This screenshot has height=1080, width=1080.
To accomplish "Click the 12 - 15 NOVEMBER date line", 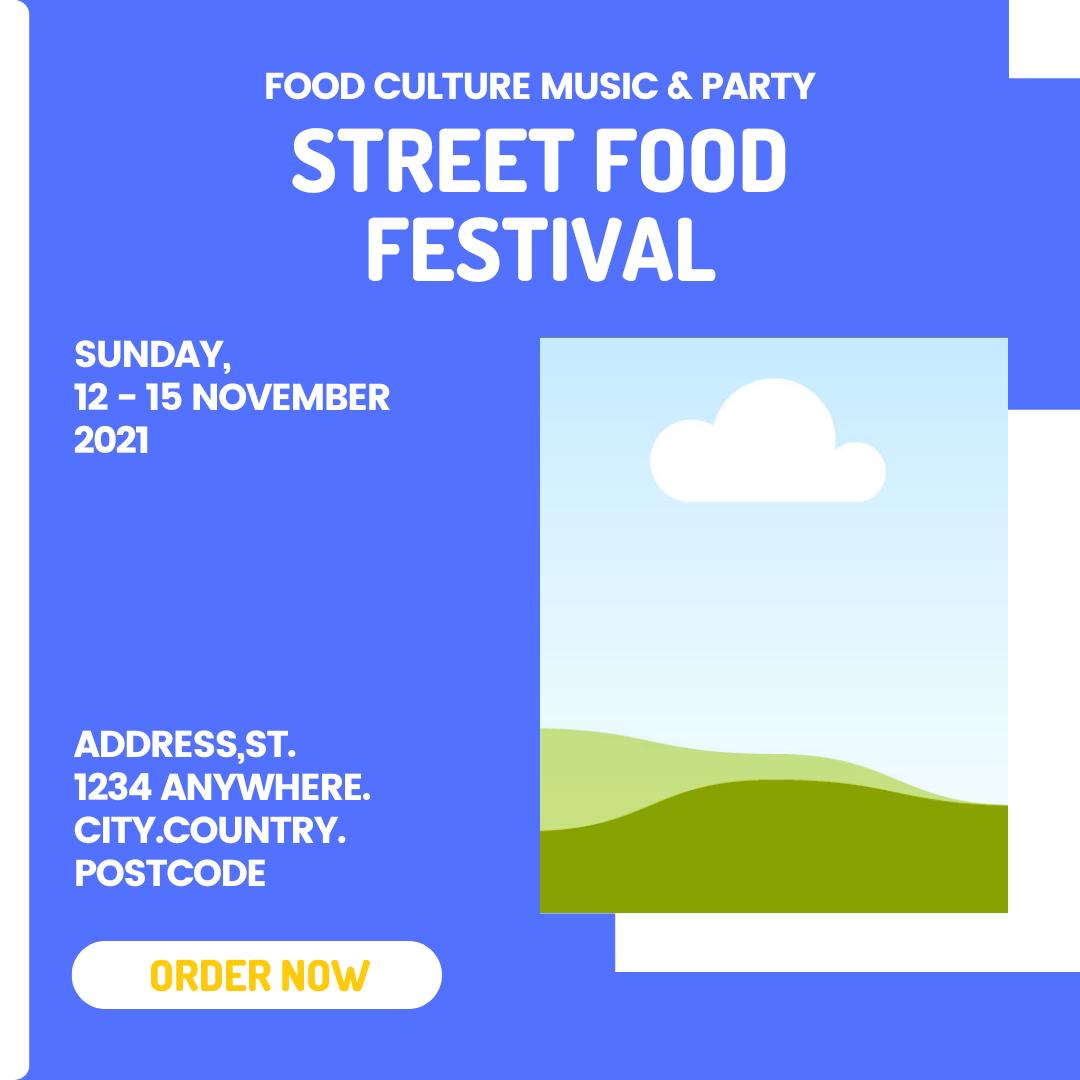I will tap(232, 398).
